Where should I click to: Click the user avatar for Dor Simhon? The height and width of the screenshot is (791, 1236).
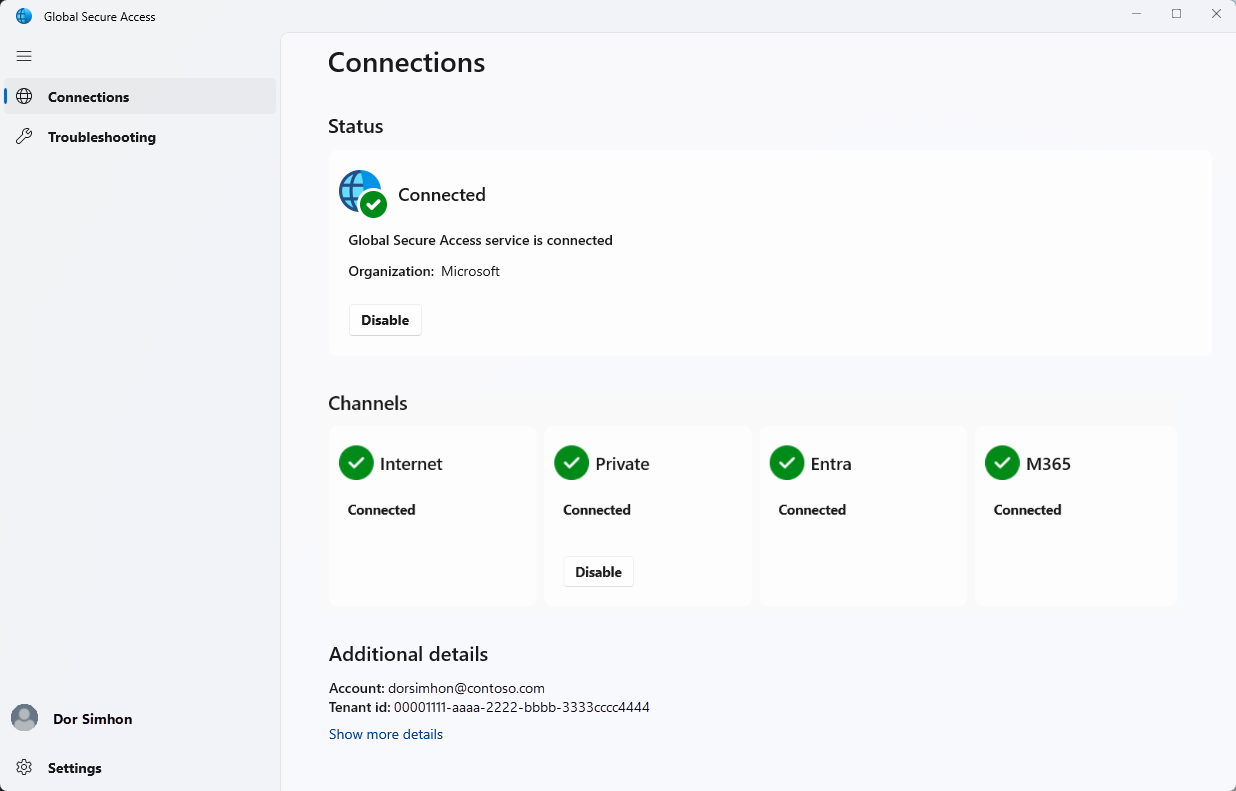[24, 718]
